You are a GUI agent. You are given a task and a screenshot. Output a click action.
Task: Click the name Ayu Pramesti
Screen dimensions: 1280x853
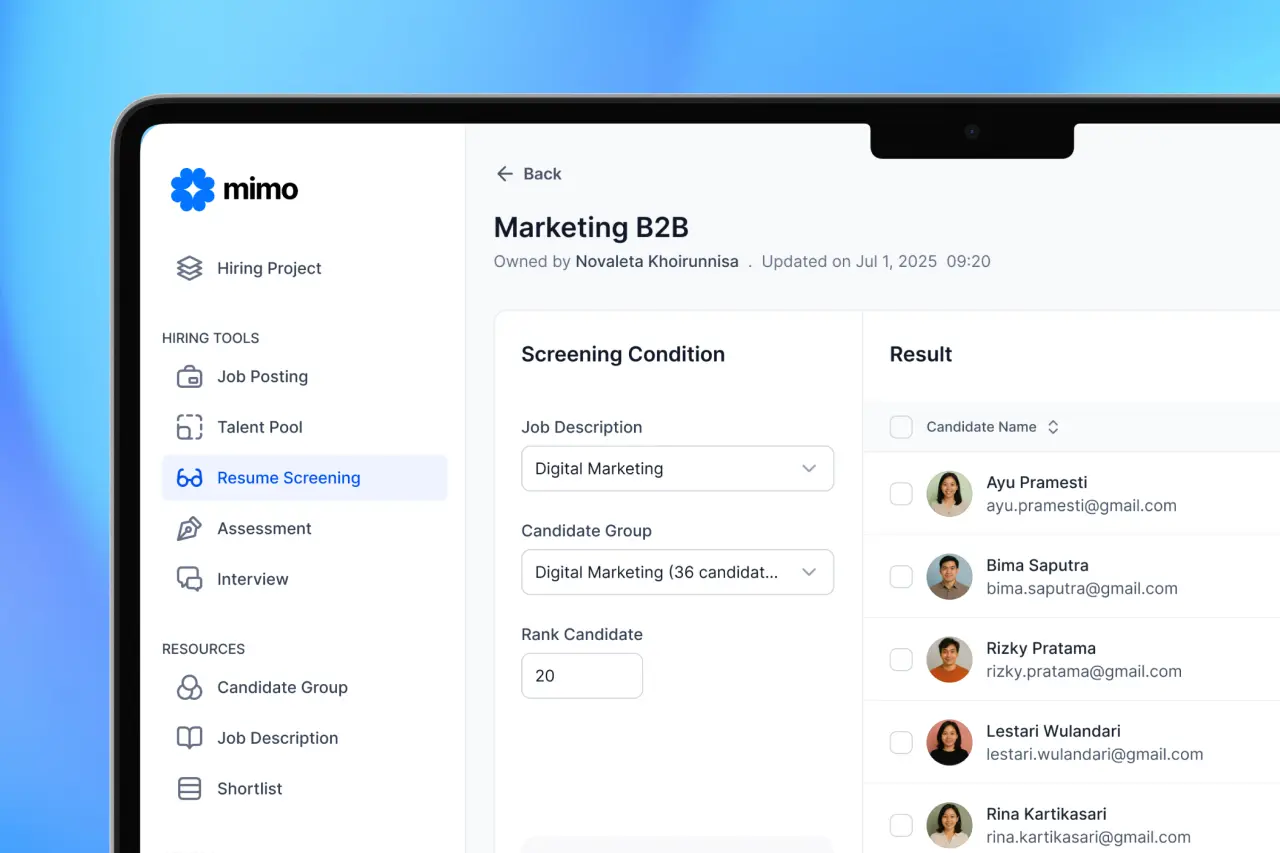(1037, 483)
